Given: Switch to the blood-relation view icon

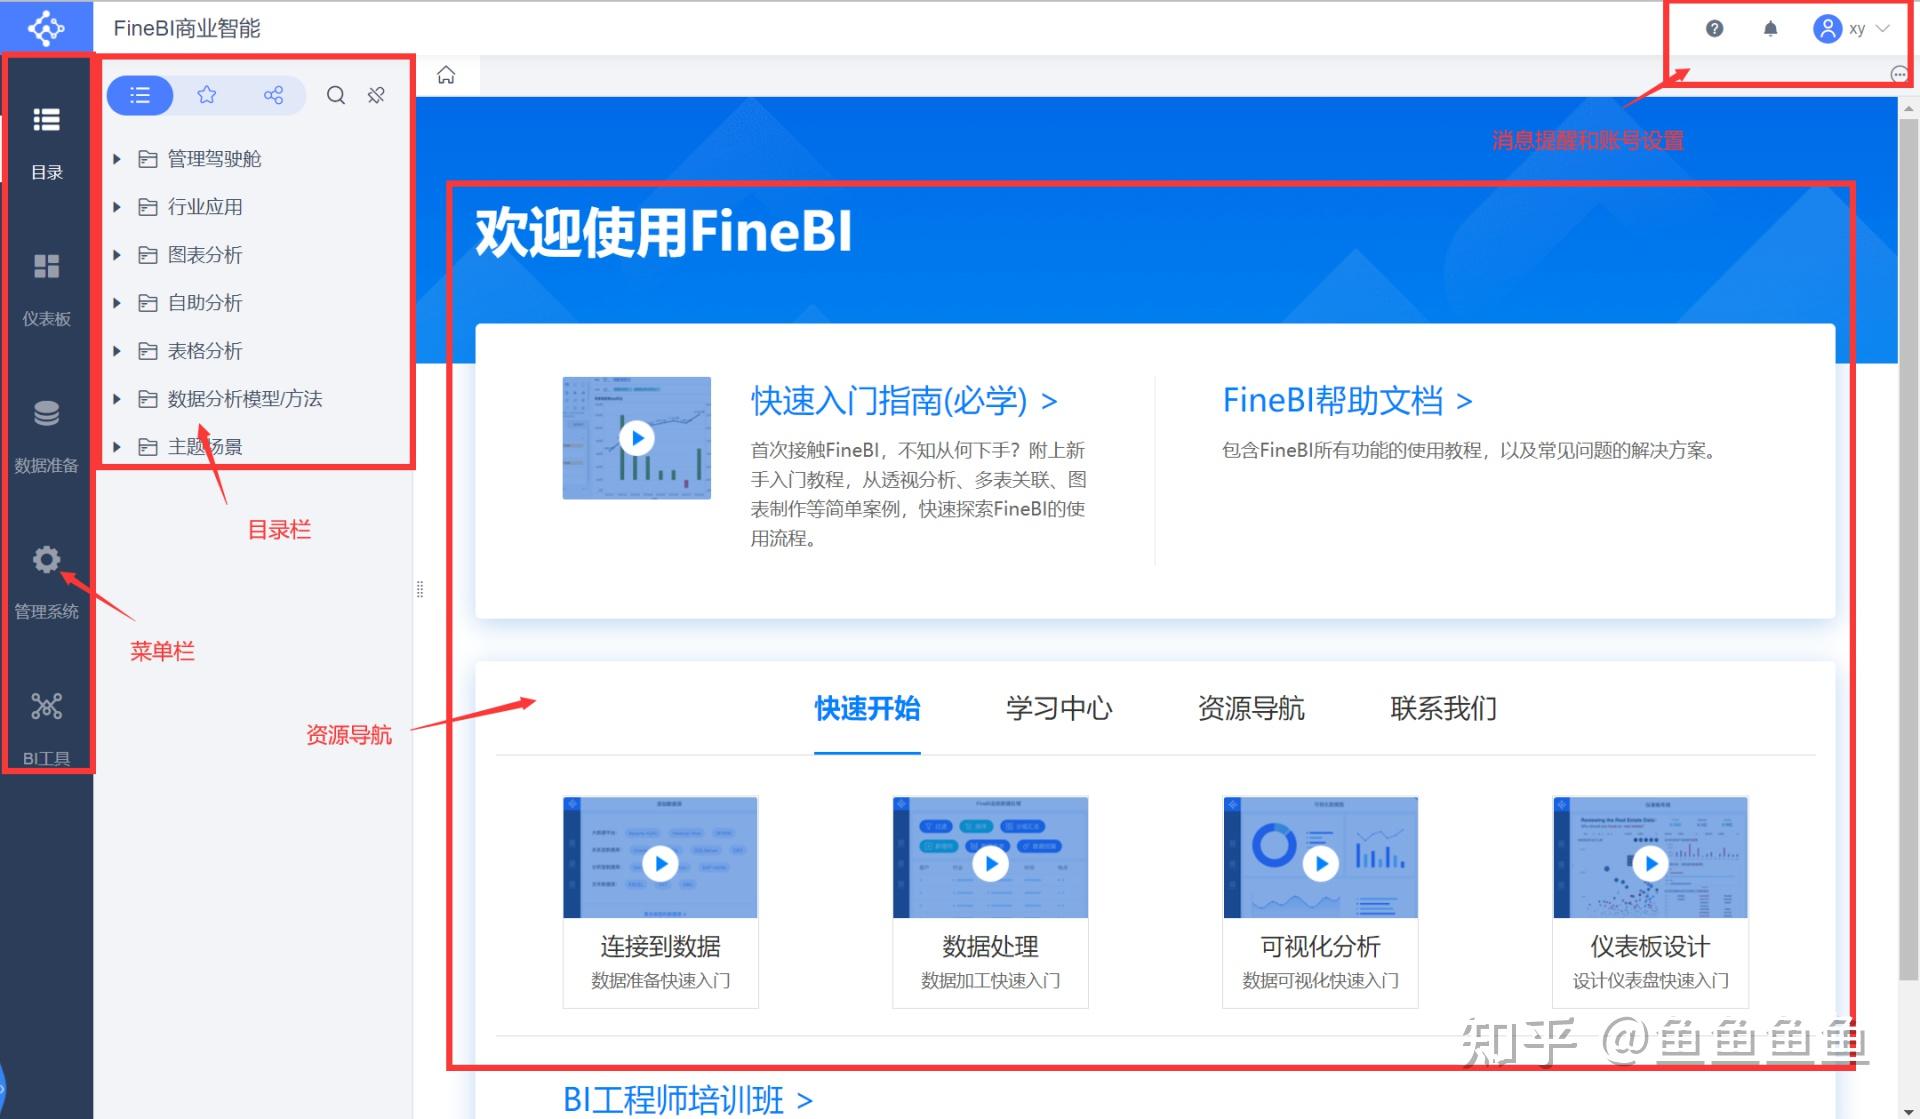Looking at the screenshot, I should click(x=274, y=95).
